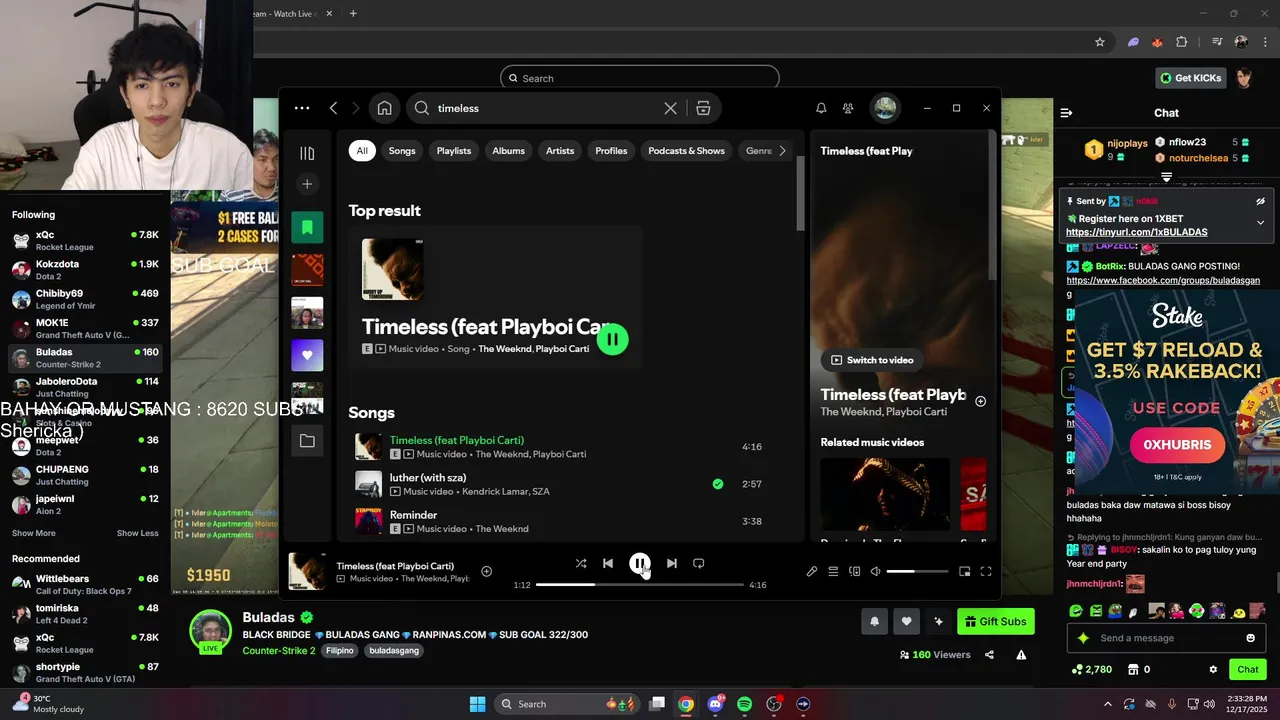The width and height of the screenshot is (1280, 720).
Task: Open Spotify Browse icon in search bar
Action: pos(703,108)
